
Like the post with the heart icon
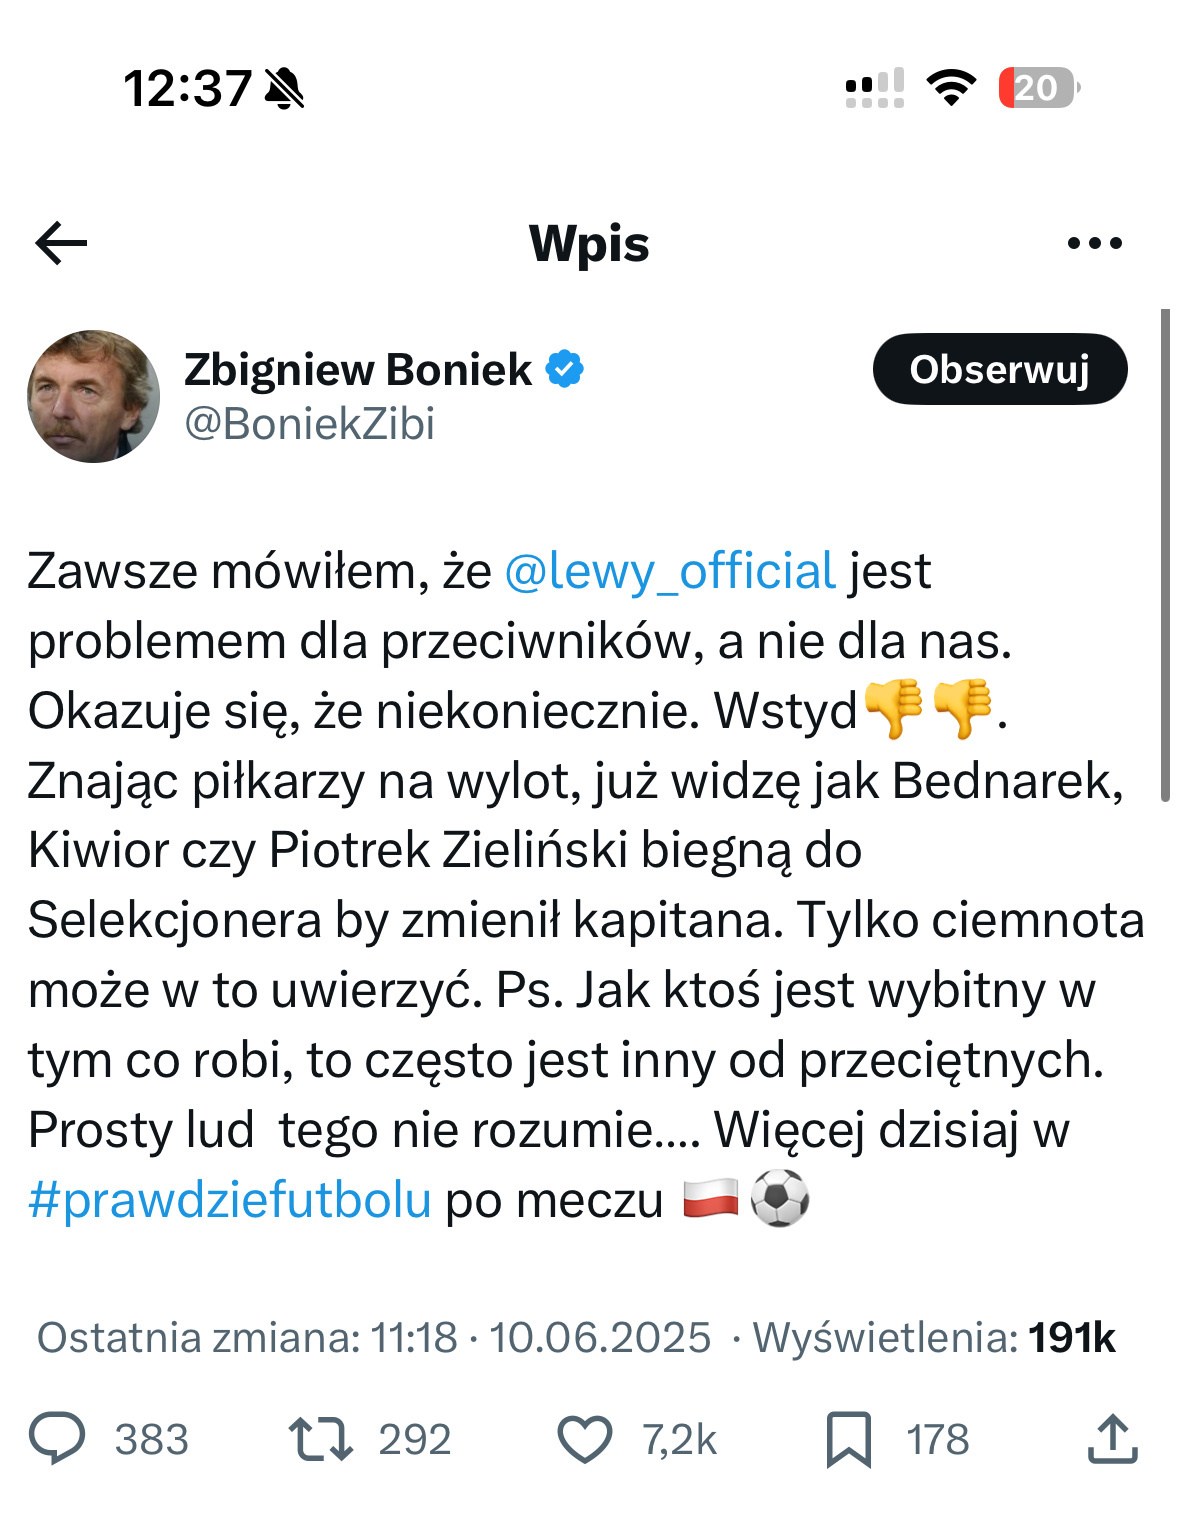pyautogui.click(x=584, y=1440)
